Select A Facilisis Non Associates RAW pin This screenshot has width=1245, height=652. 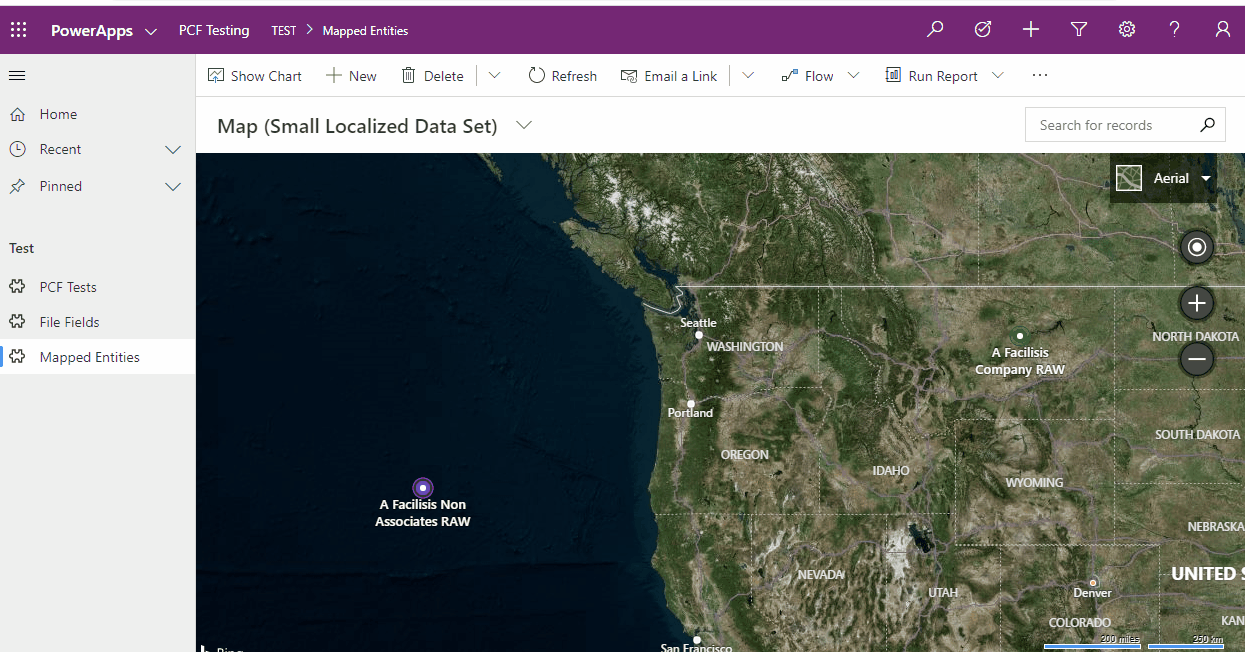423,487
